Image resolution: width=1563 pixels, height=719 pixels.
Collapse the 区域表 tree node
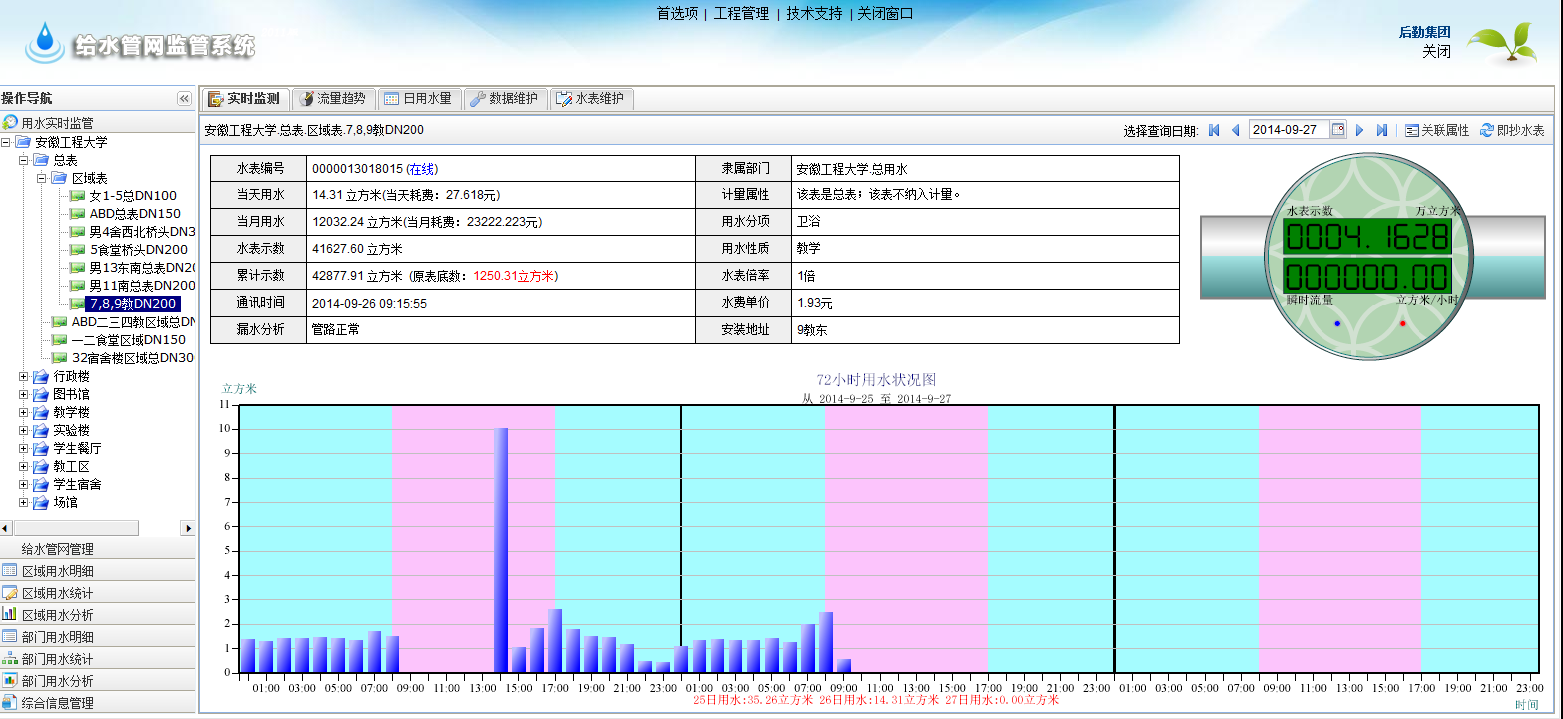[x=42, y=178]
